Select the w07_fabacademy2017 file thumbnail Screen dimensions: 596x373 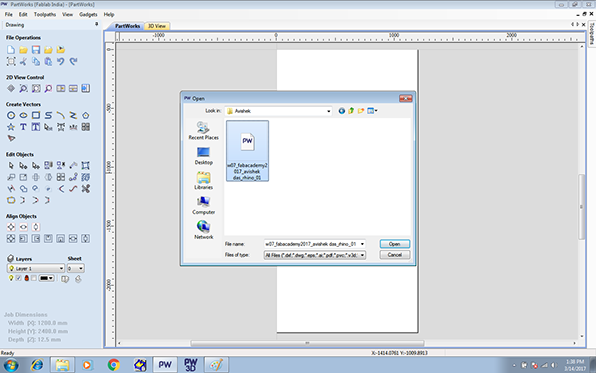click(x=247, y=151)
